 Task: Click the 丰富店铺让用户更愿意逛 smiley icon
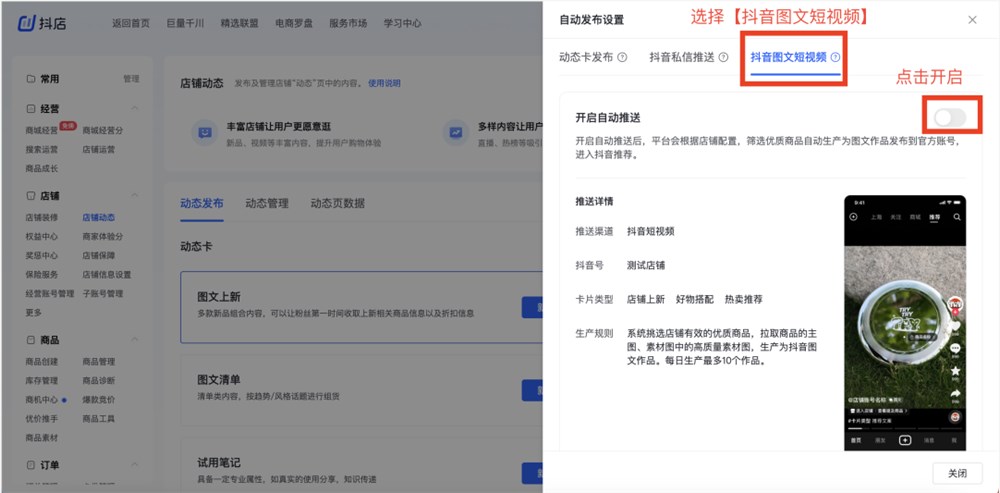point(203,131)
